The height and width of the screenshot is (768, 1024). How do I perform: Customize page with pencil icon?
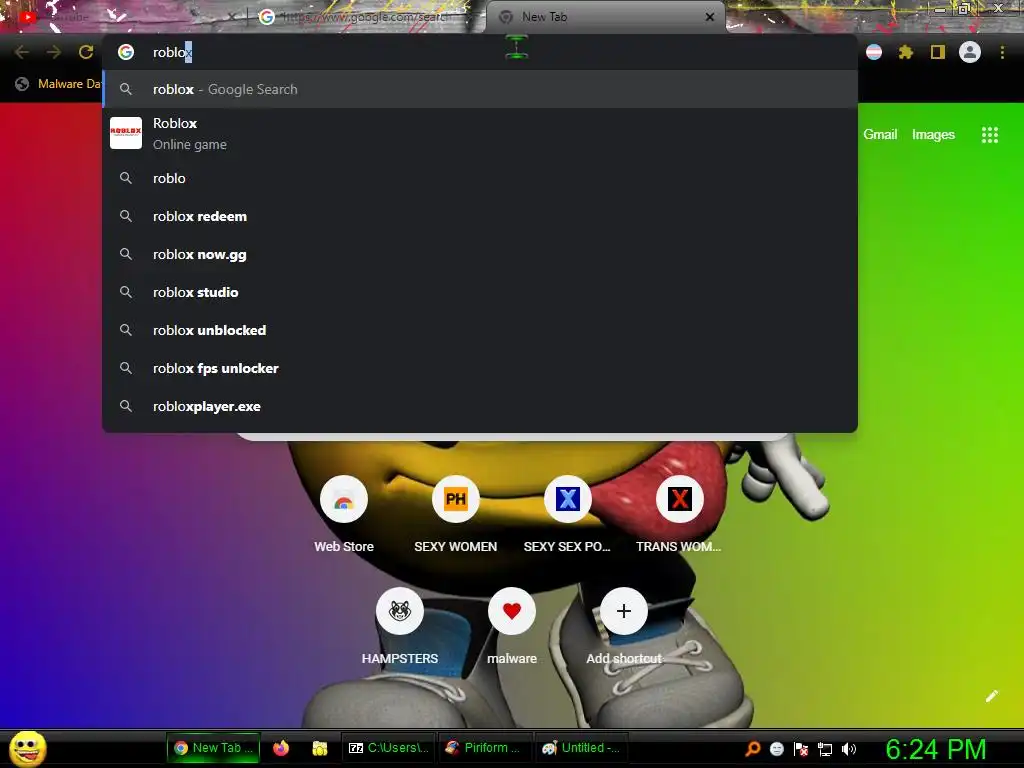pyautogui.click(x=991, y=696)
